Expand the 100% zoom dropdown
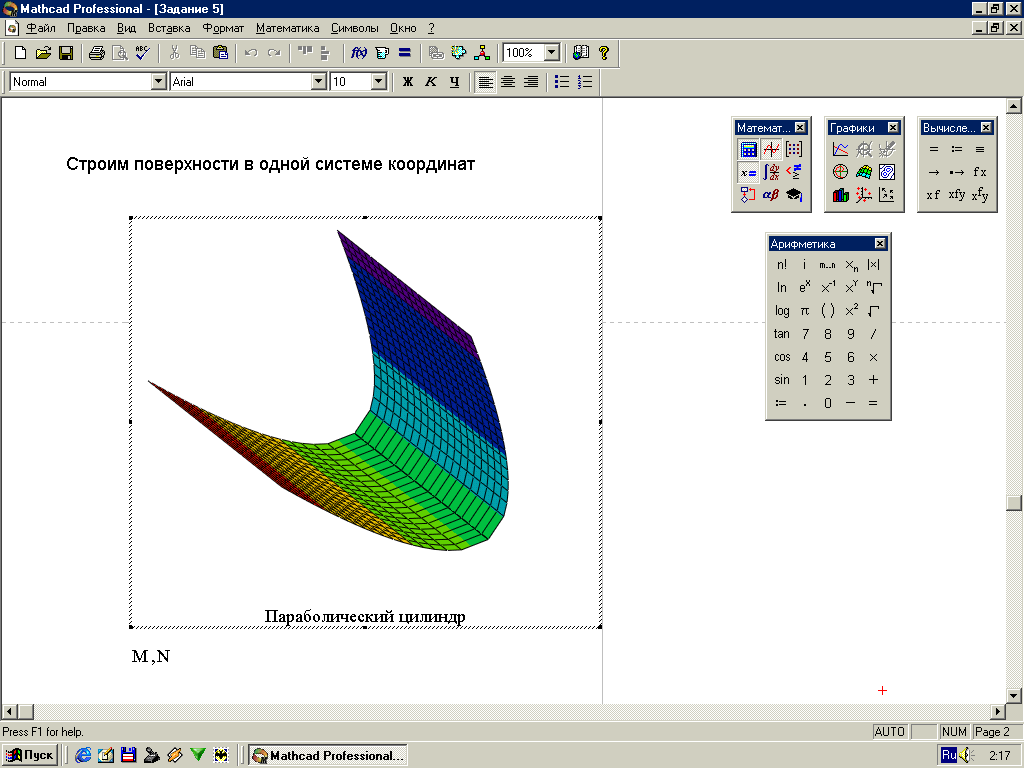Screen dimensions: 1024x768 pos(552,53)
